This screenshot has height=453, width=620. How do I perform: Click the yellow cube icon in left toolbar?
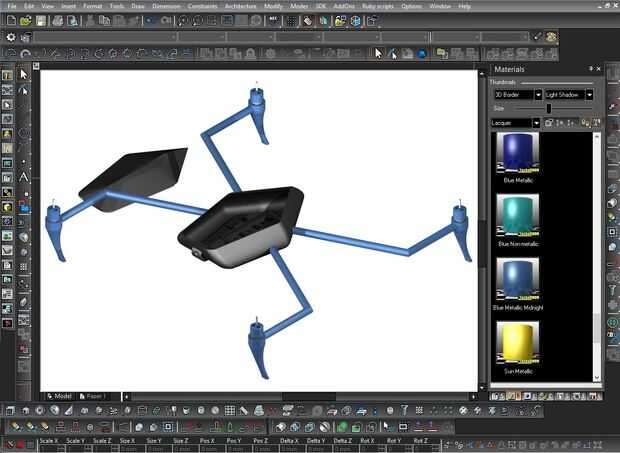[7, 207]
